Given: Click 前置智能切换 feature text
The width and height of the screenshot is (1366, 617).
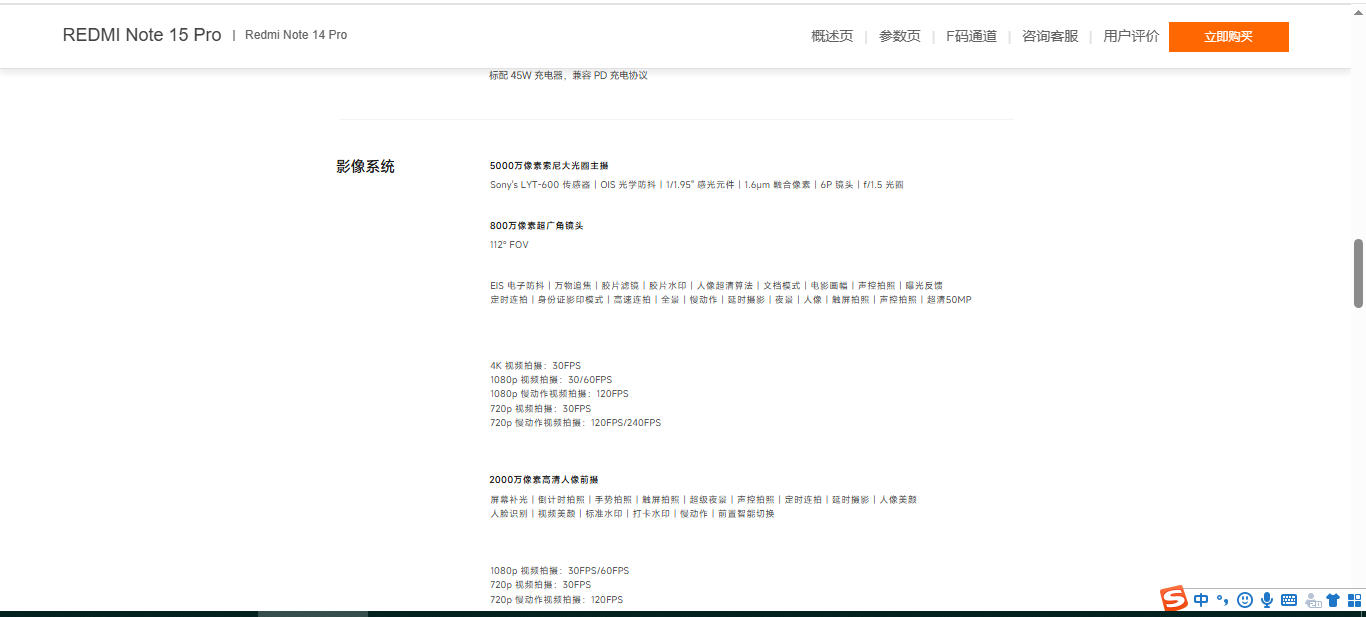Looking at the screenshot, I should pyautogui.click(x=745, y=514).
